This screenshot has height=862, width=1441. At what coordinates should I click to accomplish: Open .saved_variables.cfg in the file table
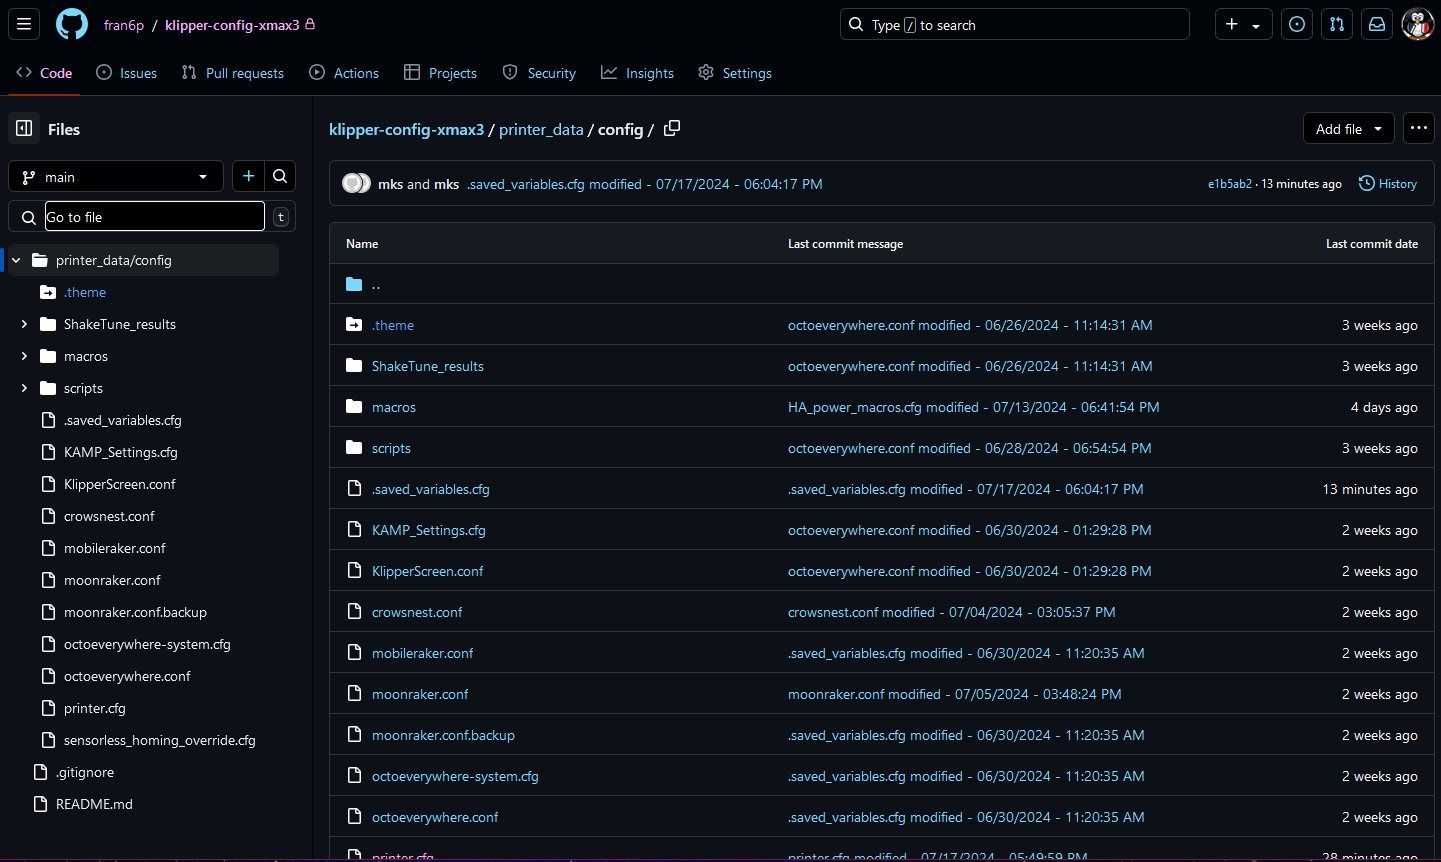pos(431,489)
